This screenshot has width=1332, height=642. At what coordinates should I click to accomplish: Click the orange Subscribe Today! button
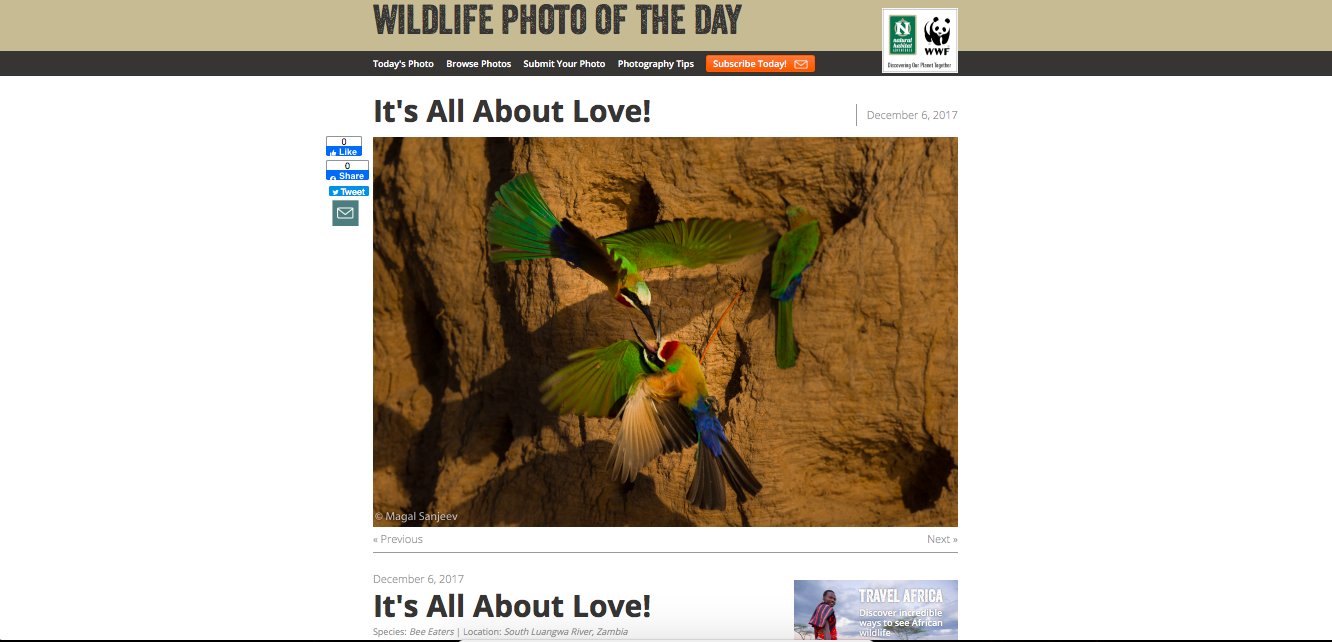(x=760, y=64)
